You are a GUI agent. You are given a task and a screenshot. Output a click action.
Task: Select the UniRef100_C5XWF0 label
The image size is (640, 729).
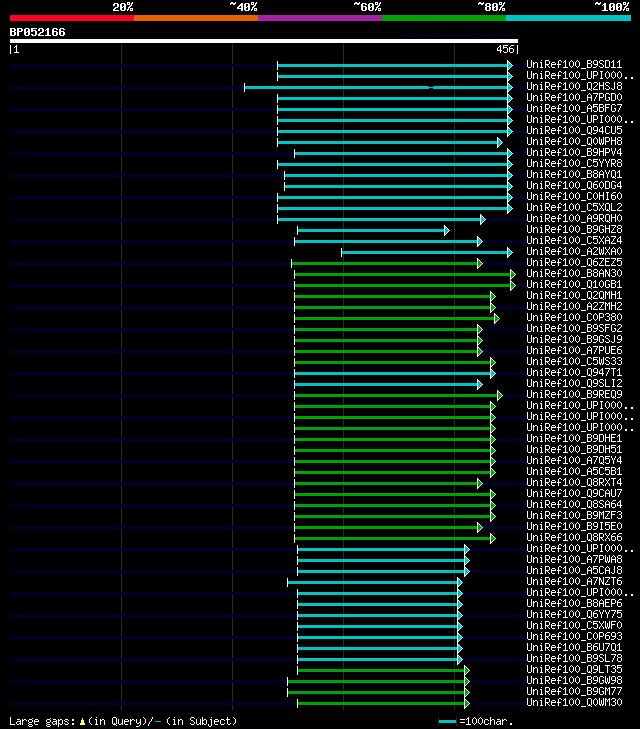574,625
